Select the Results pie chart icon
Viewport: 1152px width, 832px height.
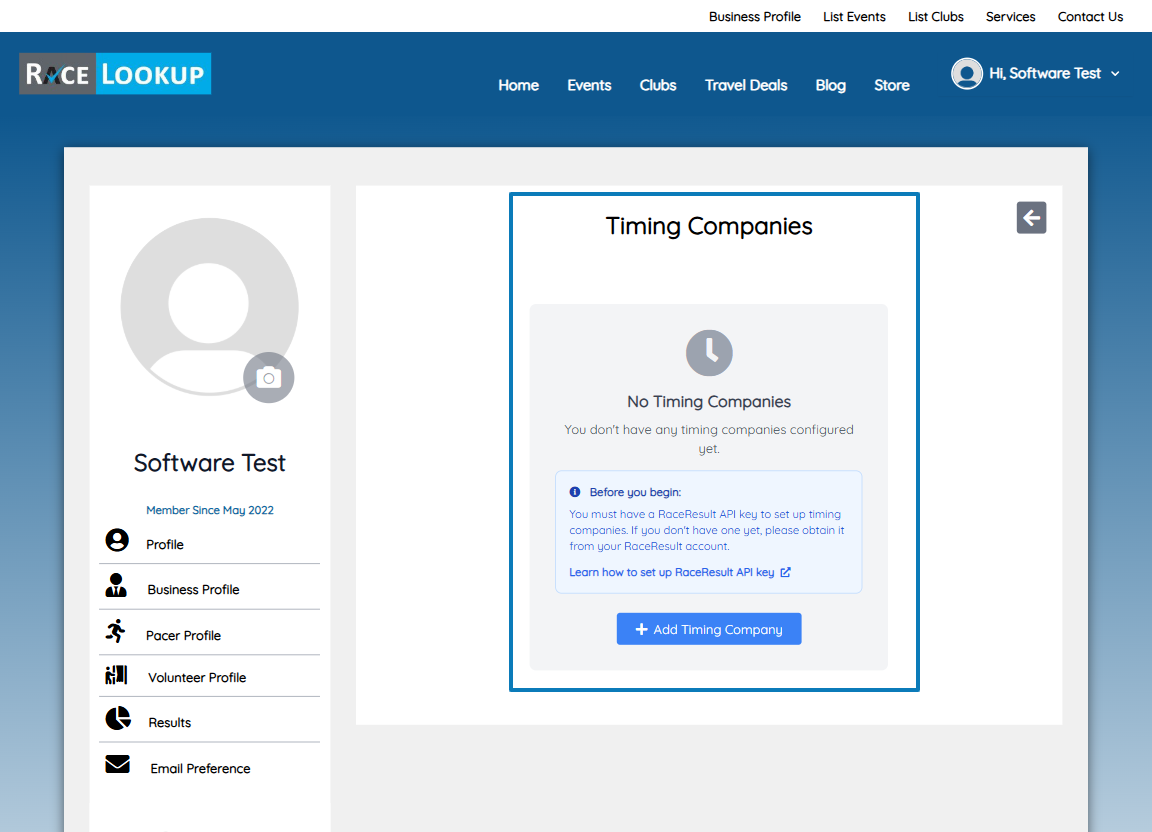[x=118, y=718]
